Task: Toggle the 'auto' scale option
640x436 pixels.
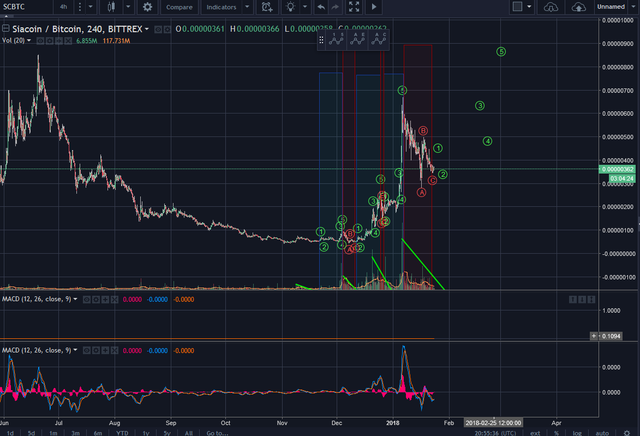Action: pos(602,433)
